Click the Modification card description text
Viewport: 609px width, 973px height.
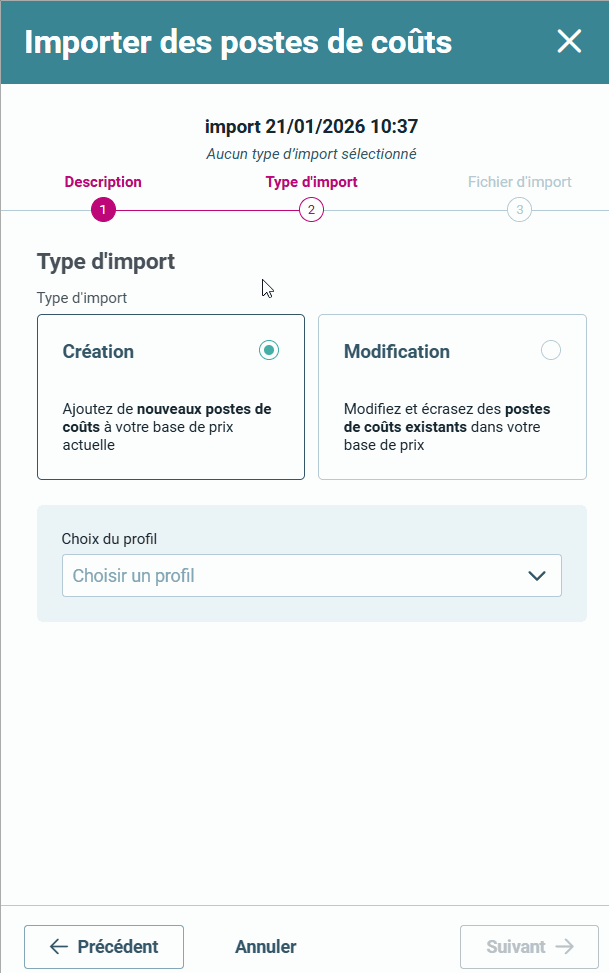pos(446,427)
